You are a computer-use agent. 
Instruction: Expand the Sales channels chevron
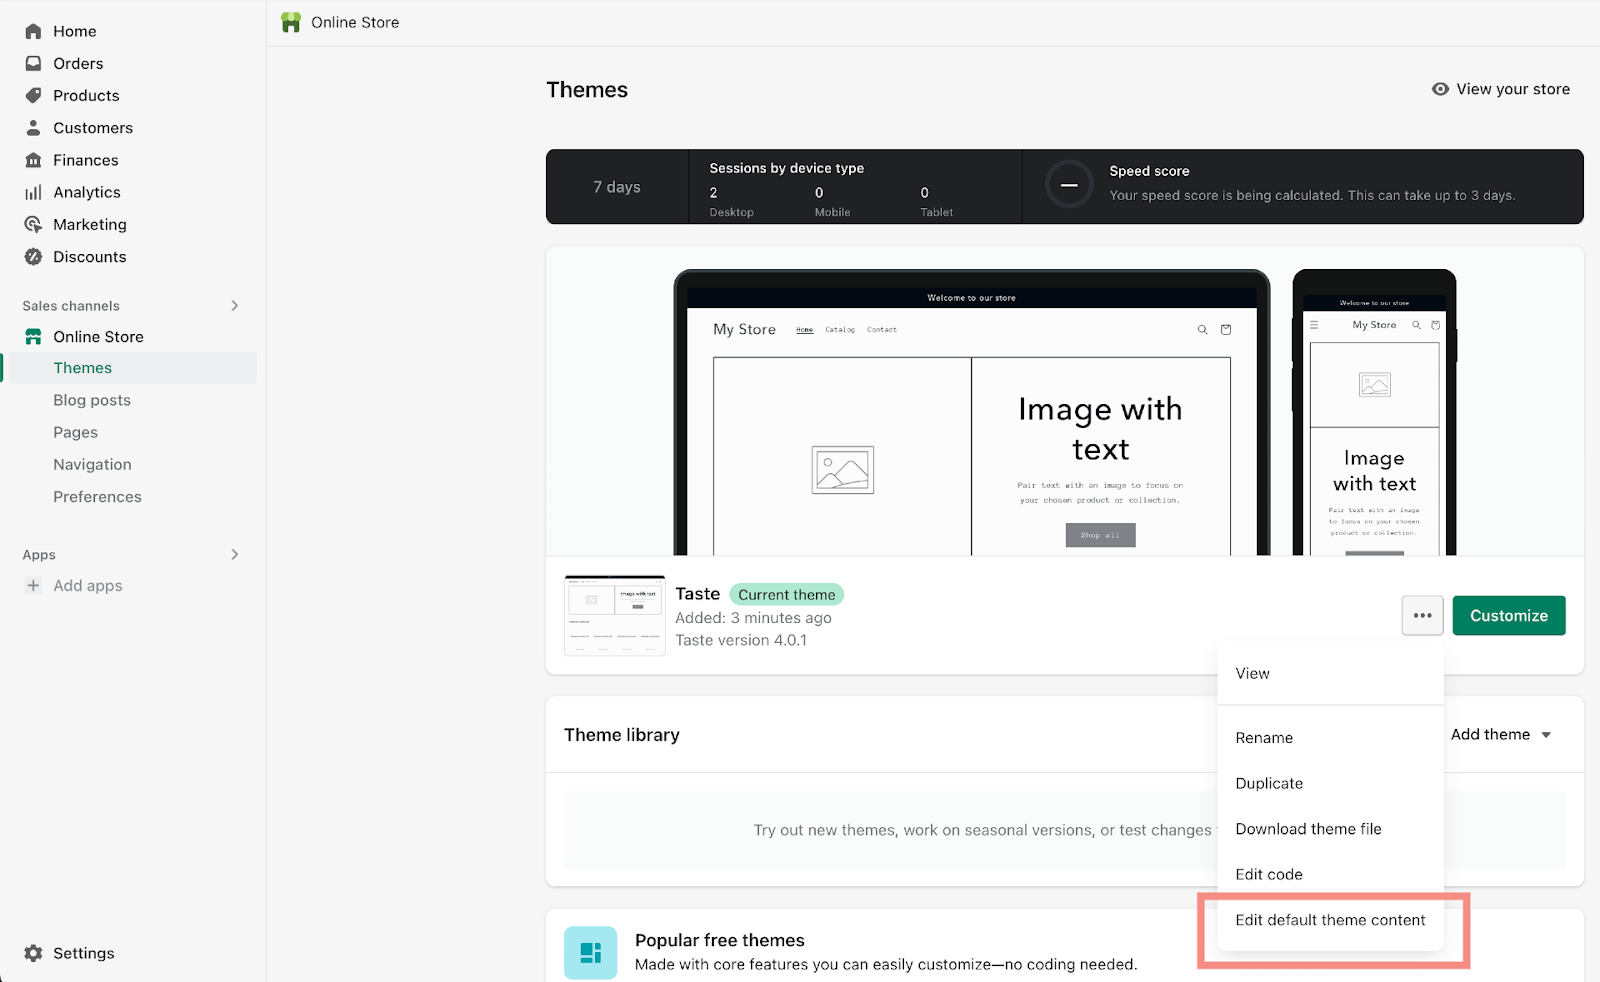click(234, 305)
